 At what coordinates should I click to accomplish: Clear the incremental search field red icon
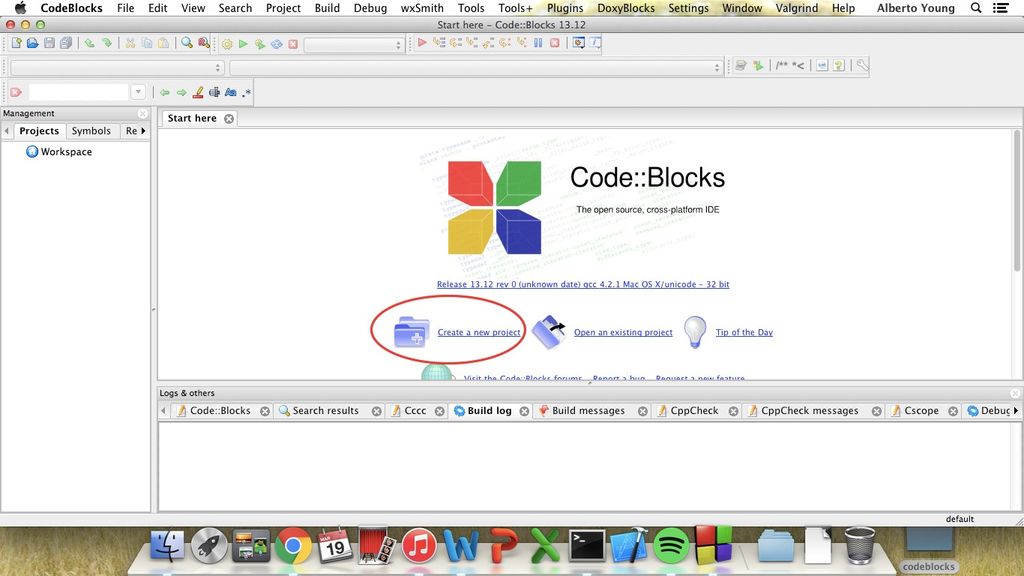click(16, 92)
